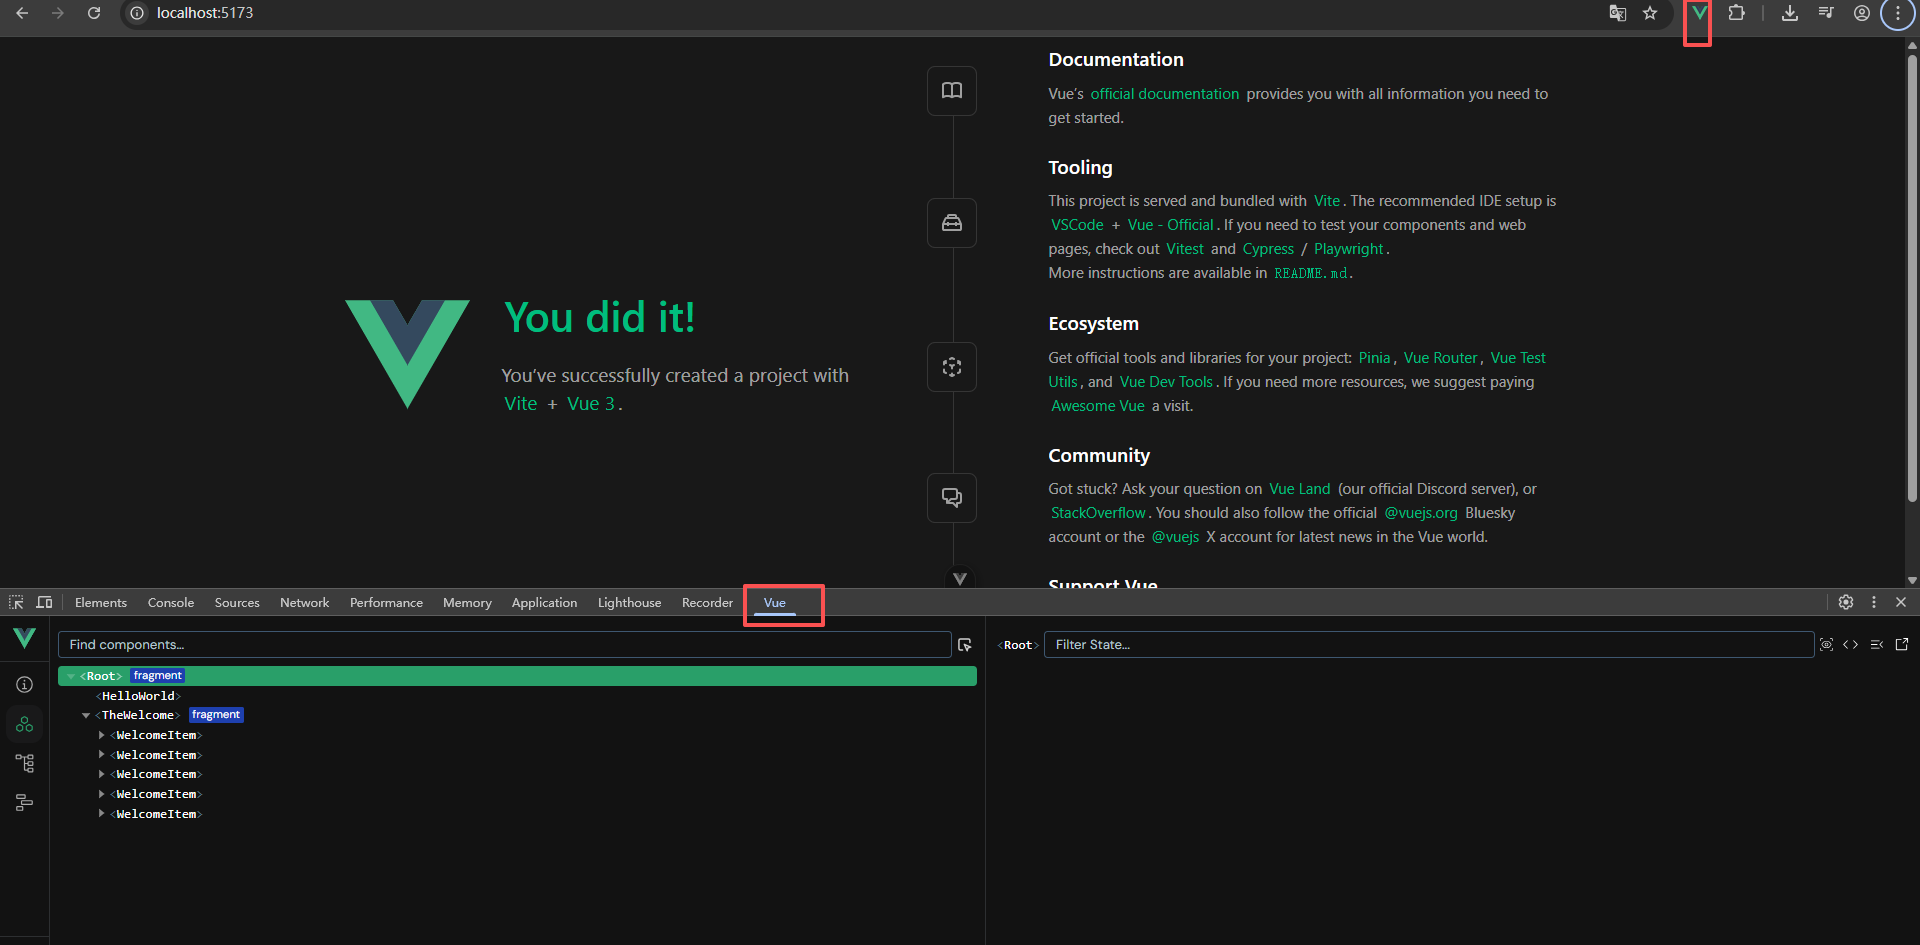1920x945 pixels.
Task: Open the Vue Devtools extension icon
Action: [1698, 13]
